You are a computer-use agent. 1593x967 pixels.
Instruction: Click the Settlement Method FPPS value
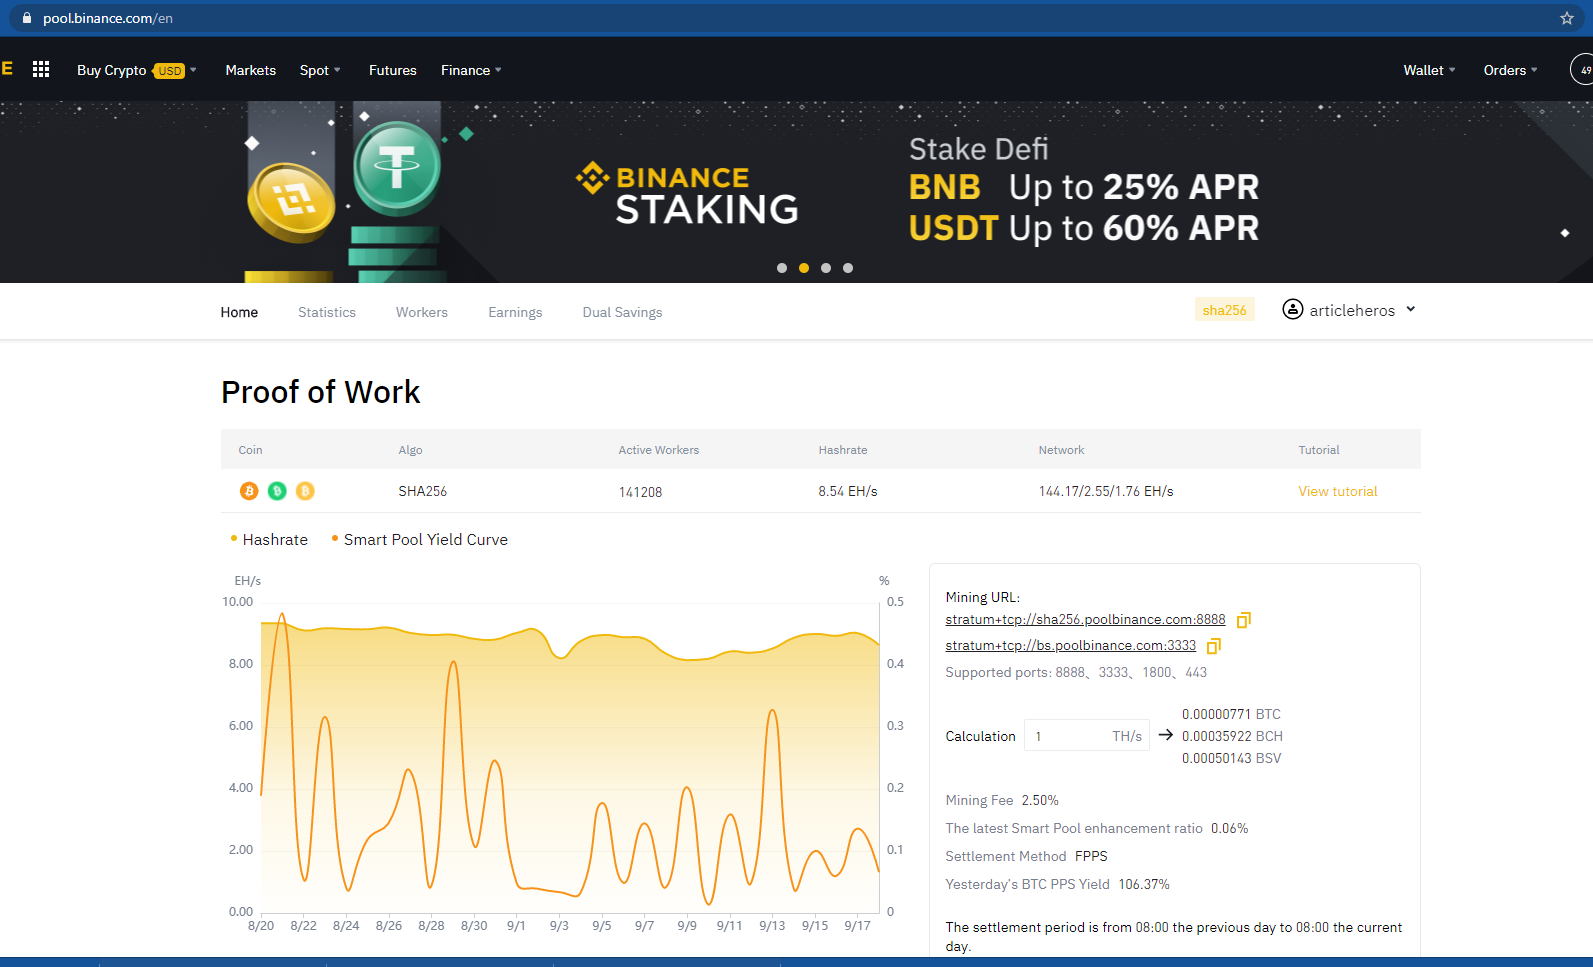pyautogui.click(x=1091, y=856)
